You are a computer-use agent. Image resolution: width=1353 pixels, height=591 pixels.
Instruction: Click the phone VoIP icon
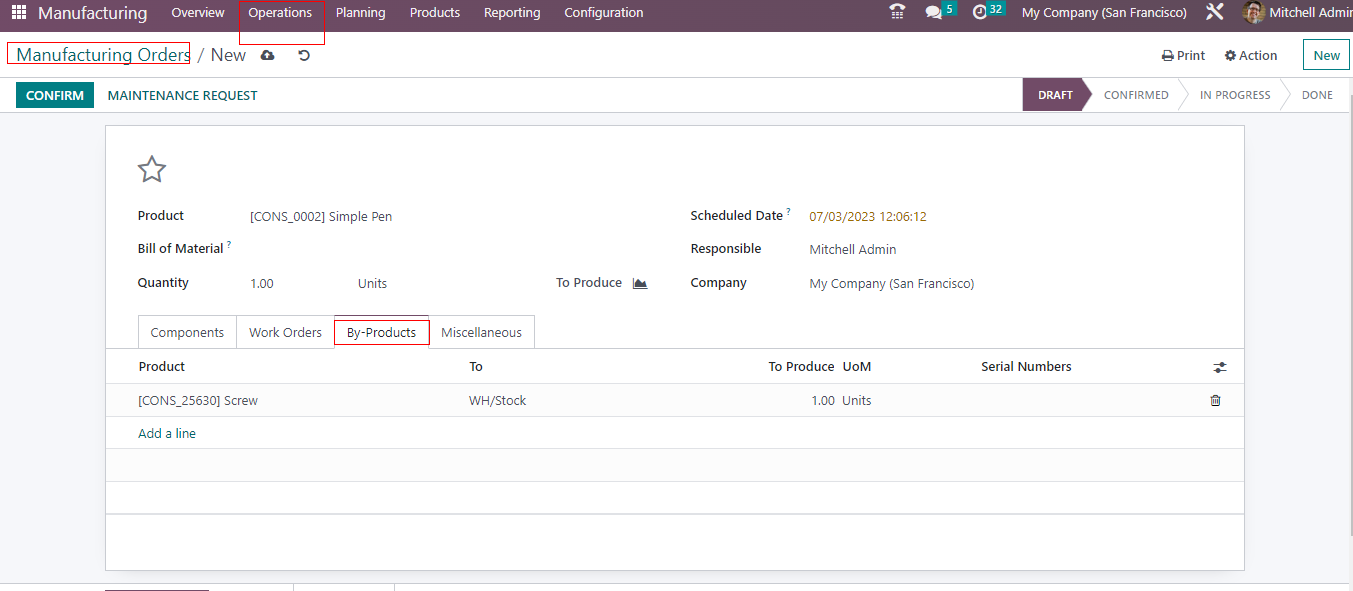tap(897, 13)
